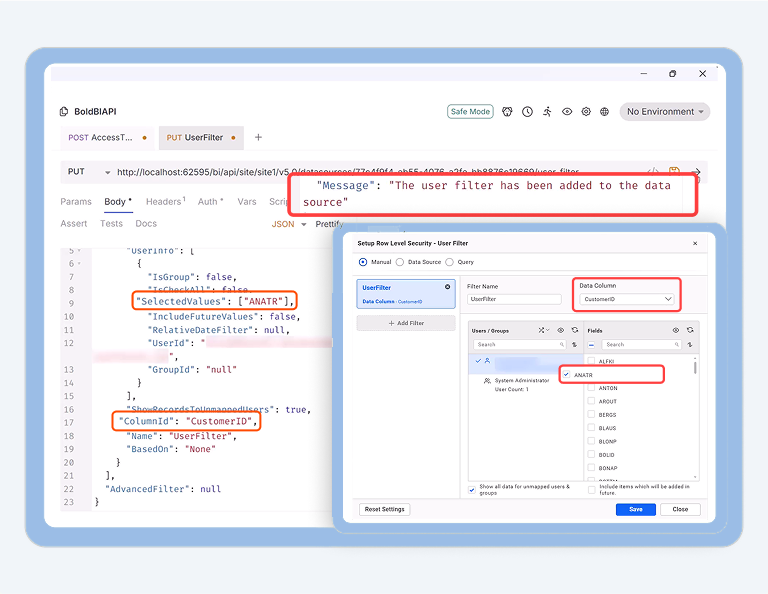768x594 pixels.
Task: Click the eye icon in Users / Groups header
Action: coord(560,330)
